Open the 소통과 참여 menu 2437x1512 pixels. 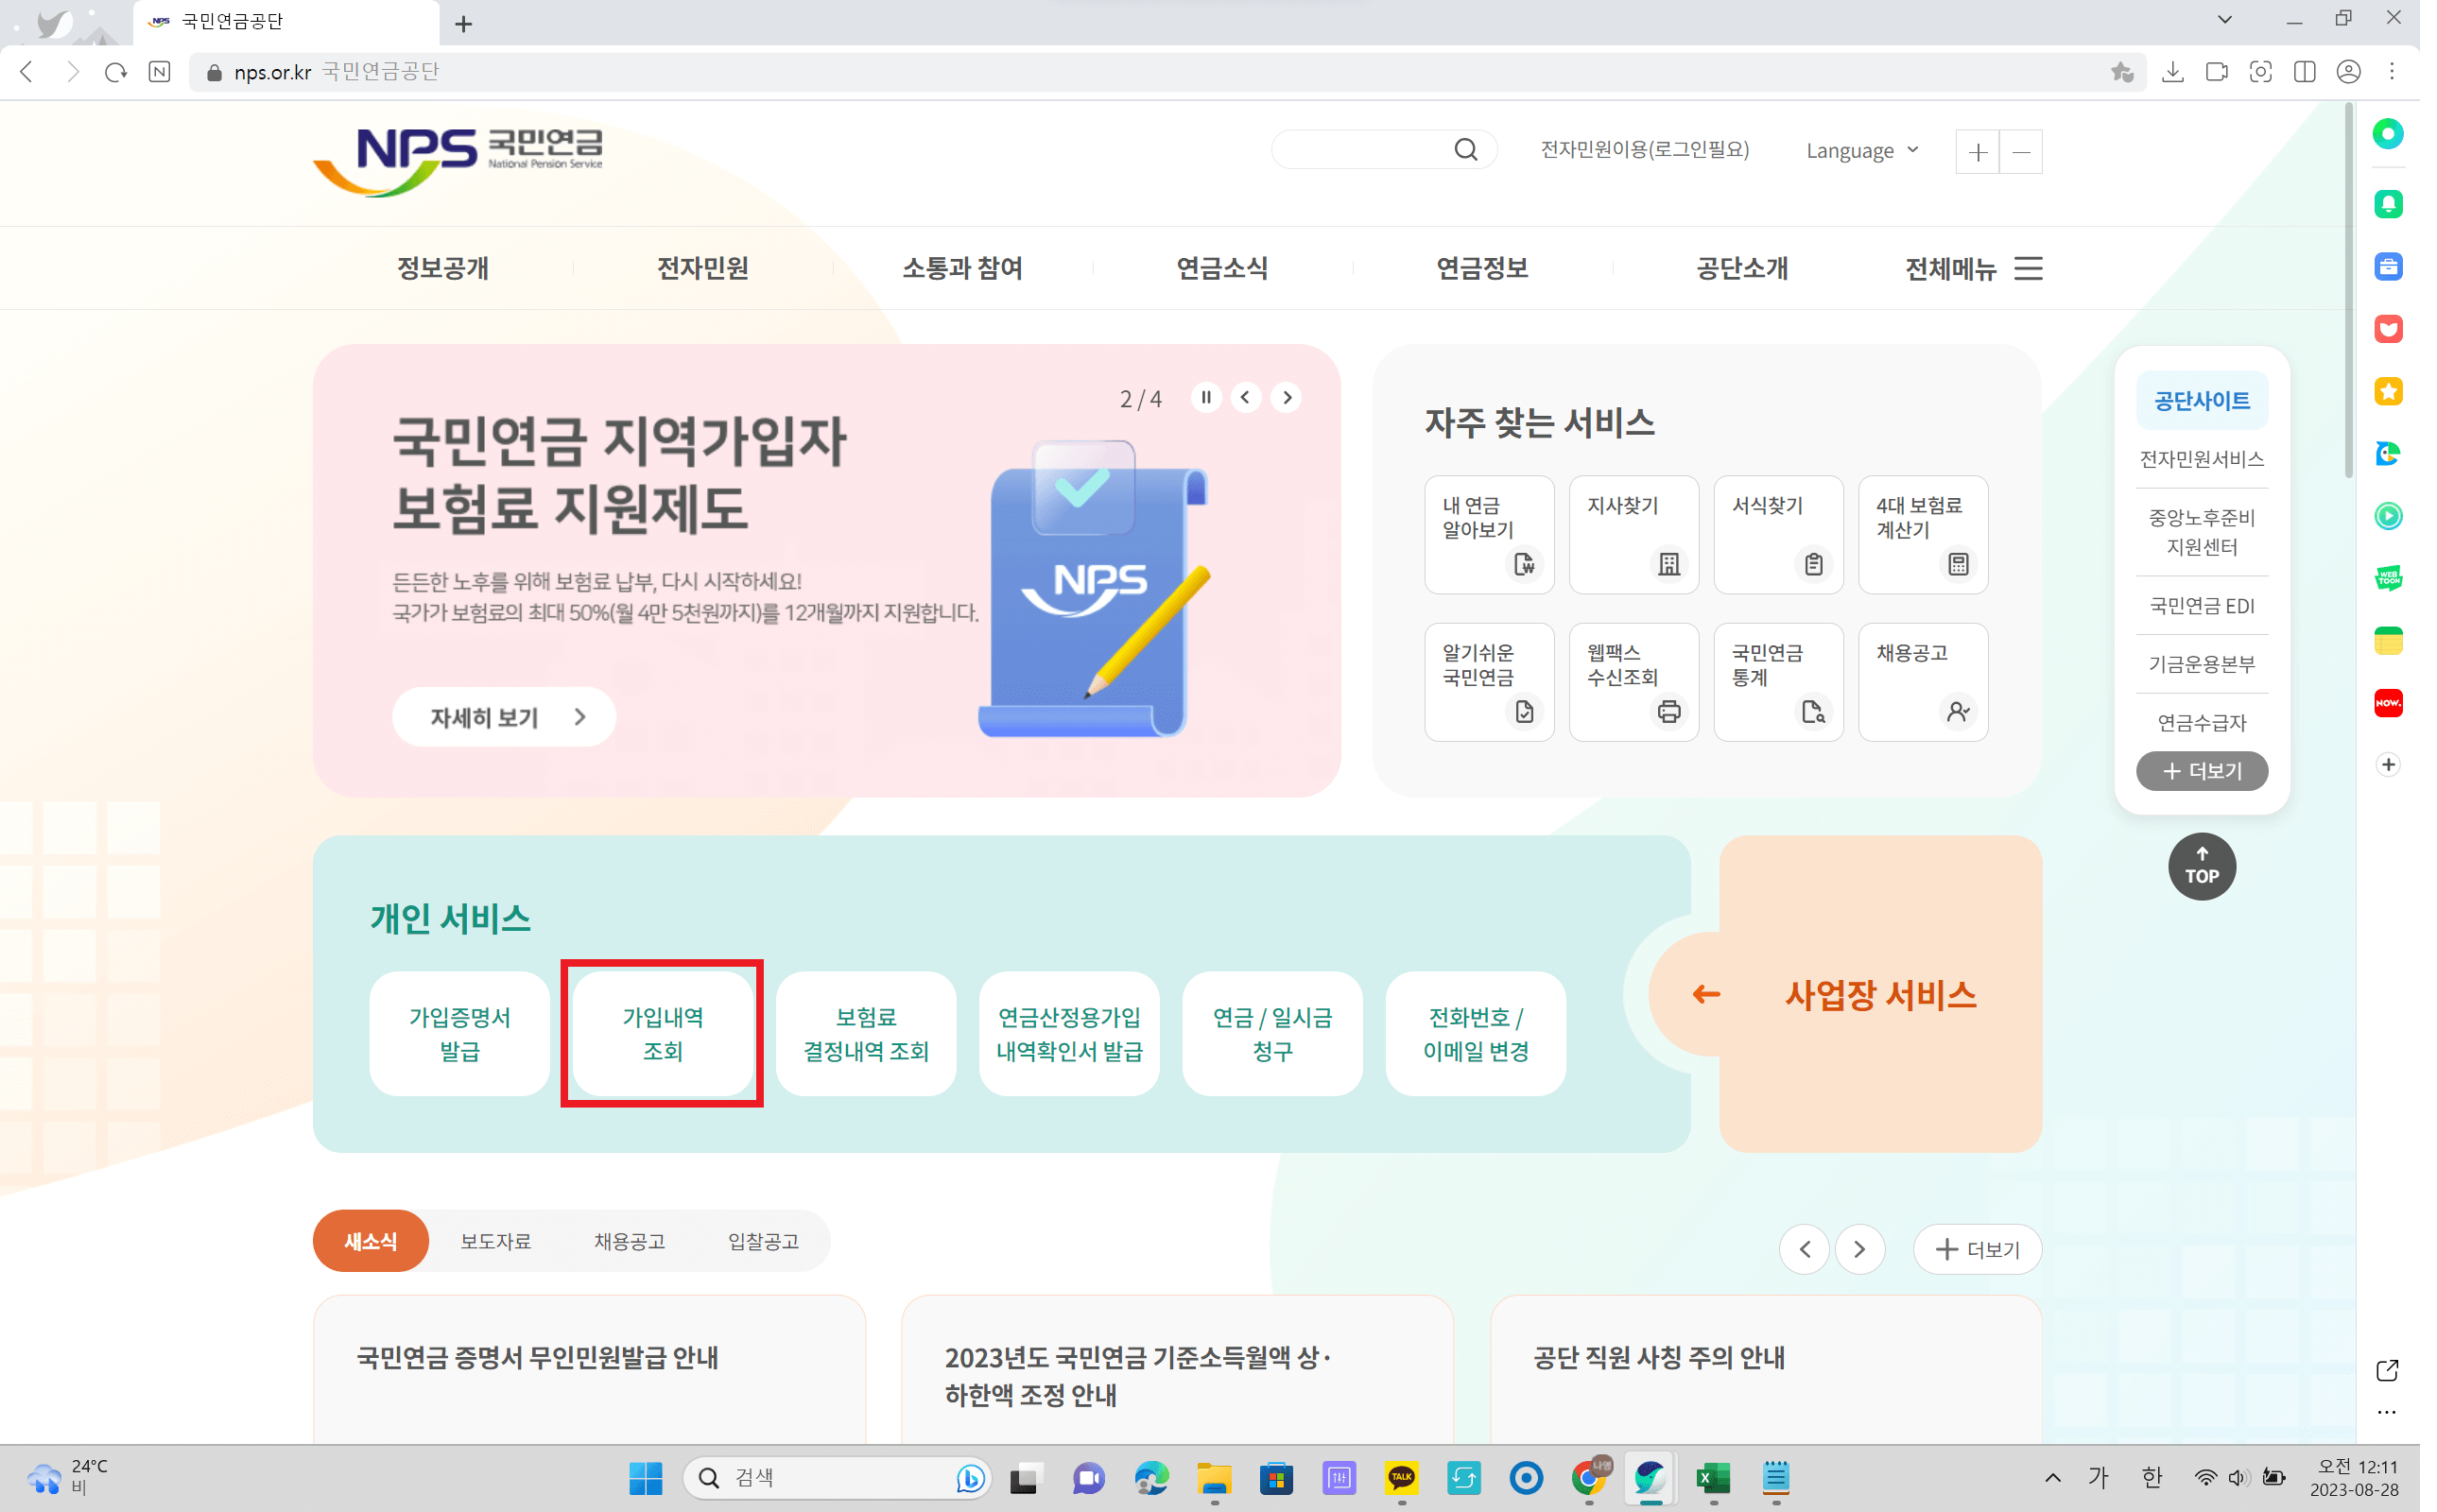click(962, 268)
